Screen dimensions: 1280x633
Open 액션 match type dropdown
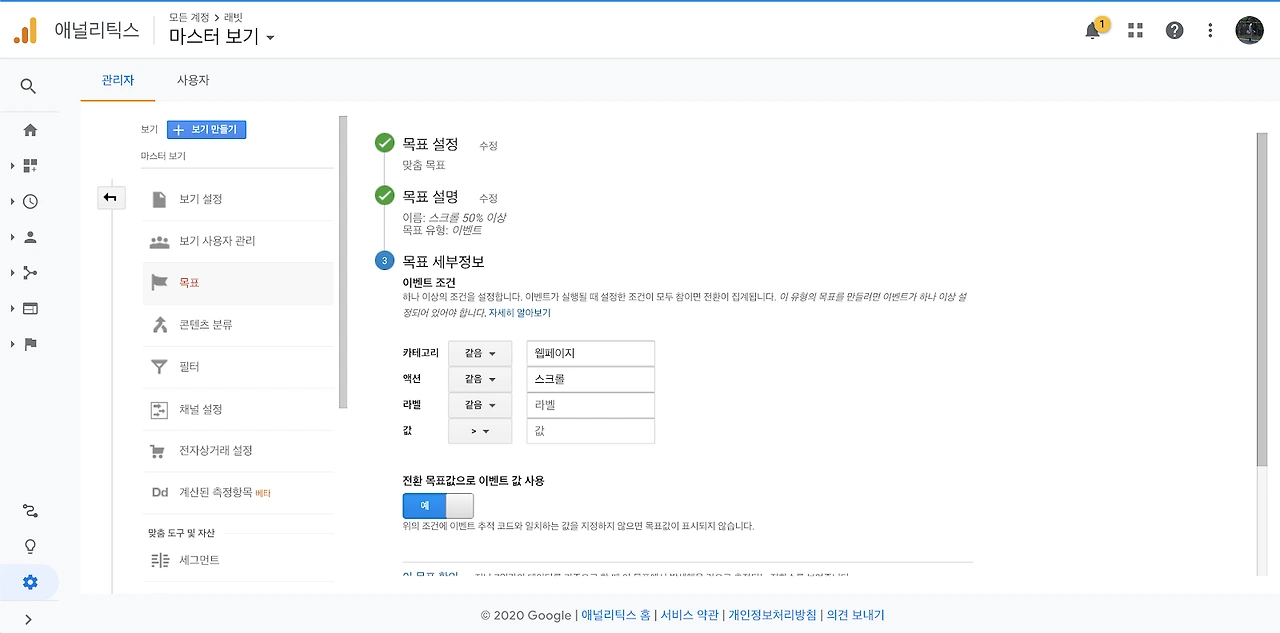(480, 379)
